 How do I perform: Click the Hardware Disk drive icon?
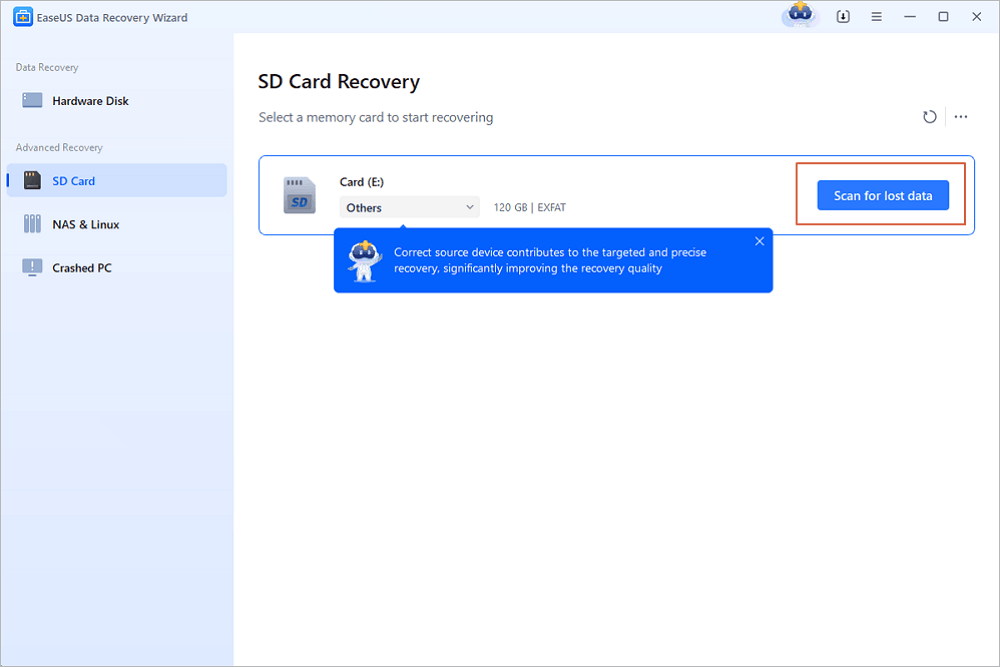coord(32,100)
